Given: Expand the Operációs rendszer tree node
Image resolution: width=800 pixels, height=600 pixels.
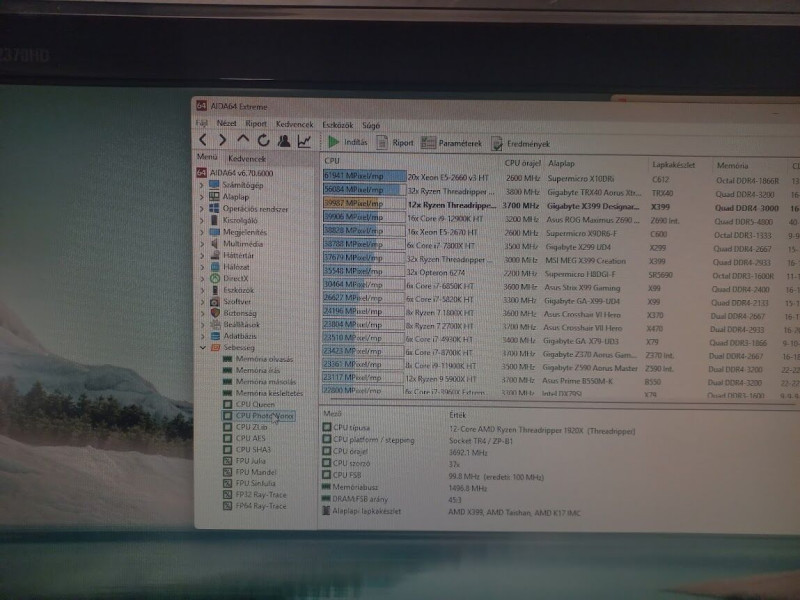Looking at the screenshot, I should 202,208.
